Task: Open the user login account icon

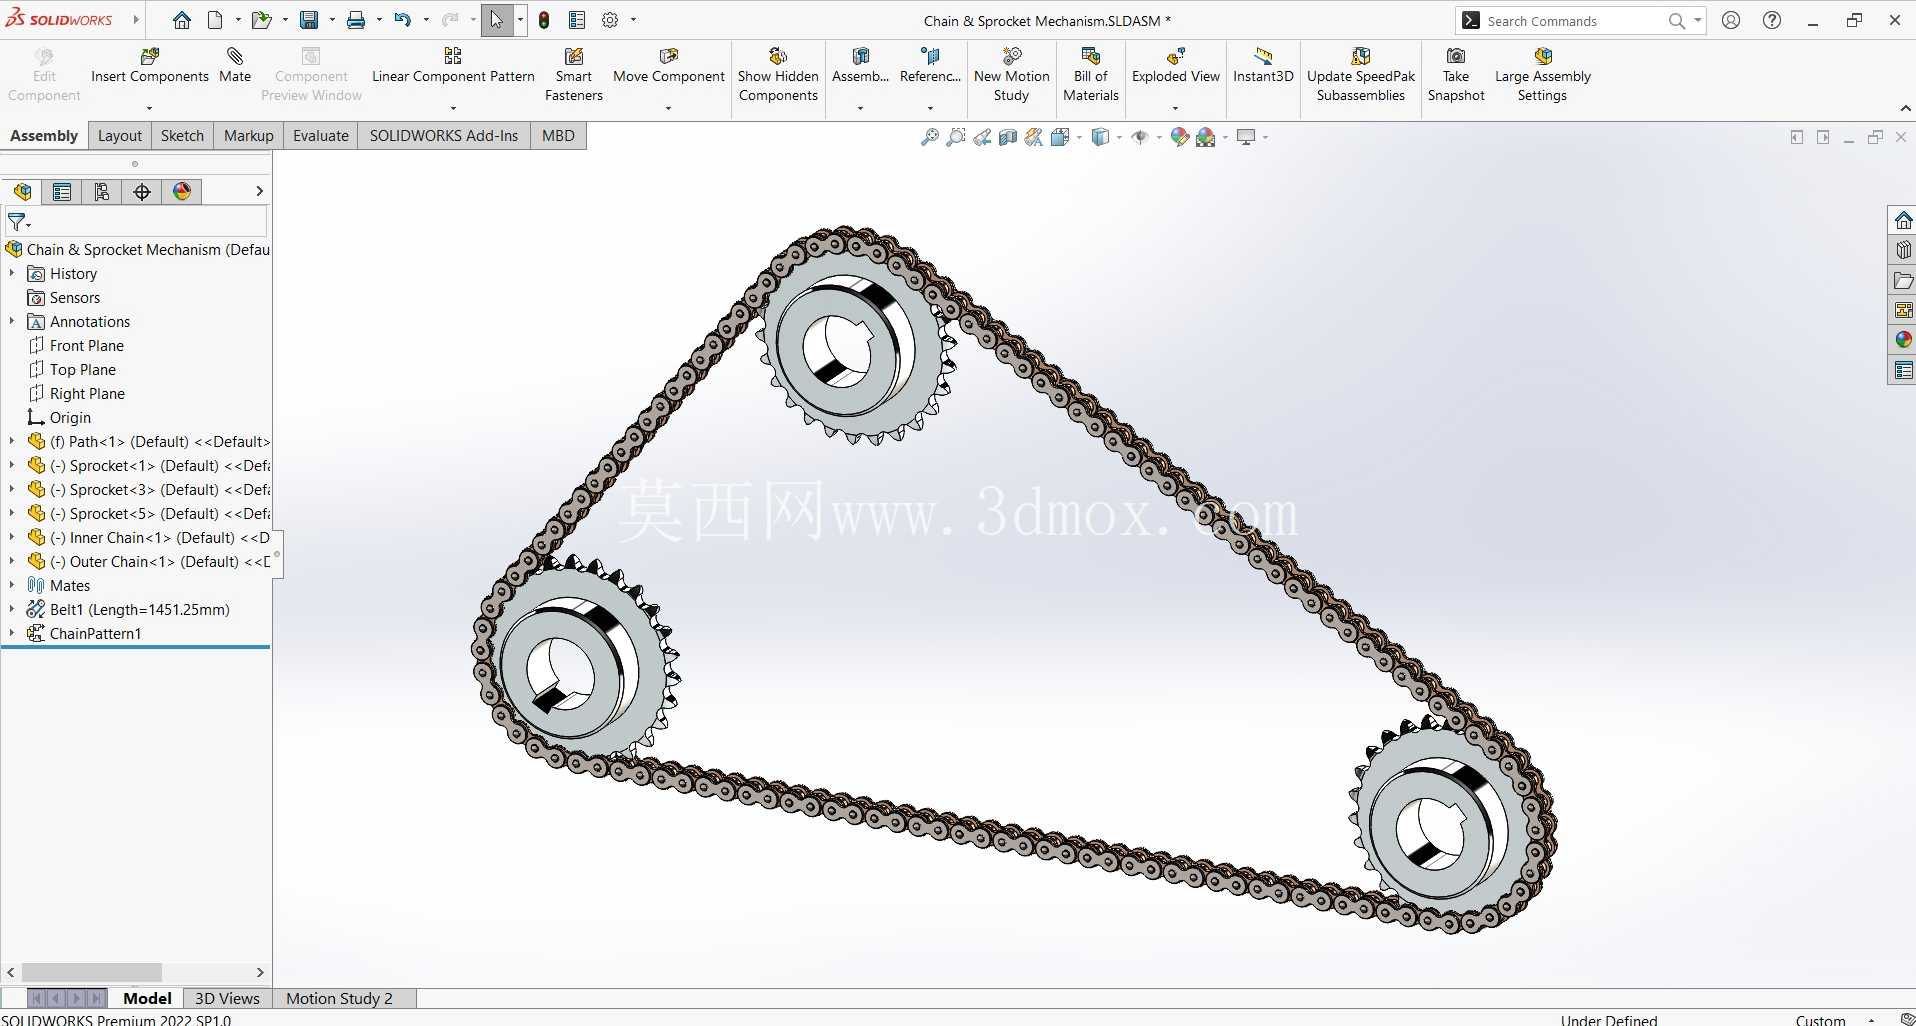Action: (x=1731, y=20)
